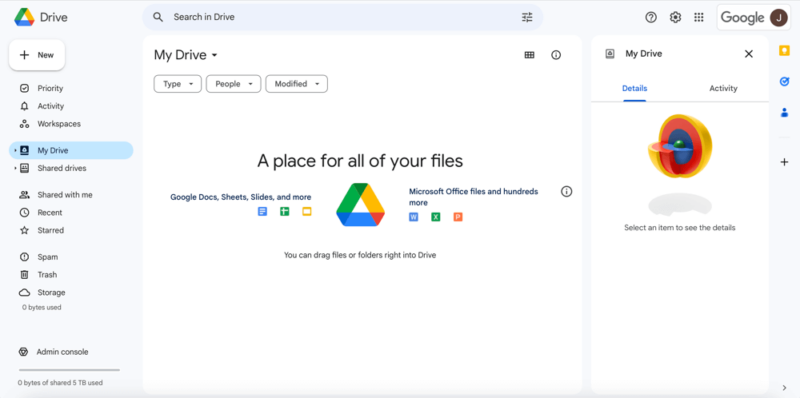This screenshot has width=800, height=398.
Task: Click the magnifier search icon
Action: (x=158, y=17)
